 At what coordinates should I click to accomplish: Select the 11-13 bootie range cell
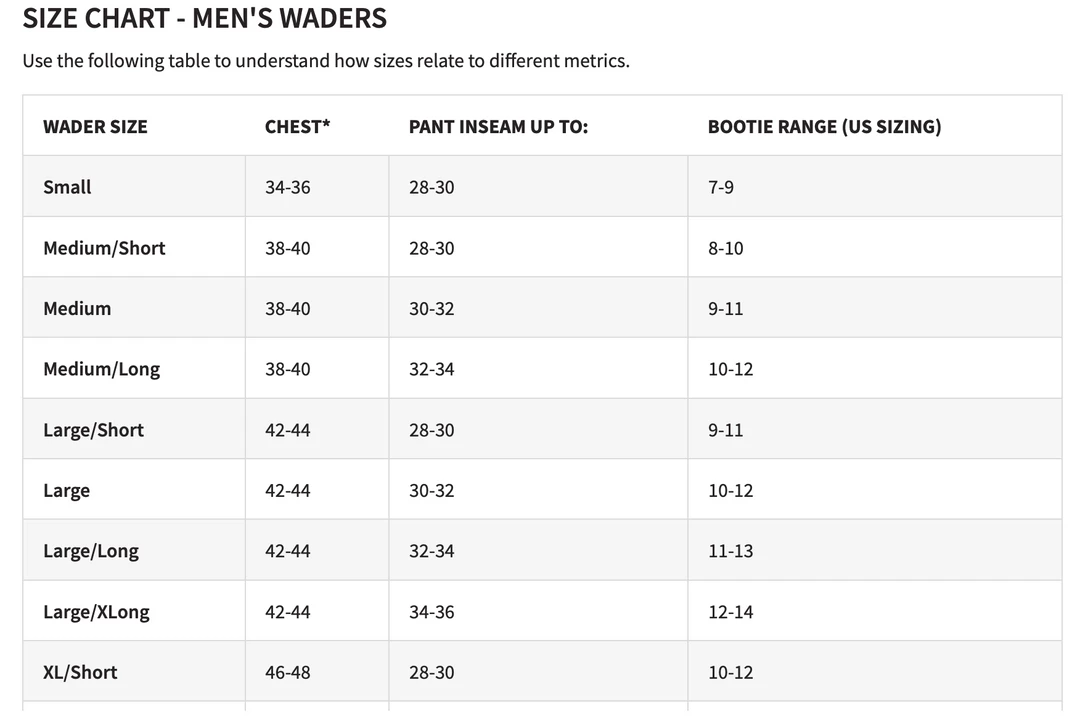(x=730, y=551)
